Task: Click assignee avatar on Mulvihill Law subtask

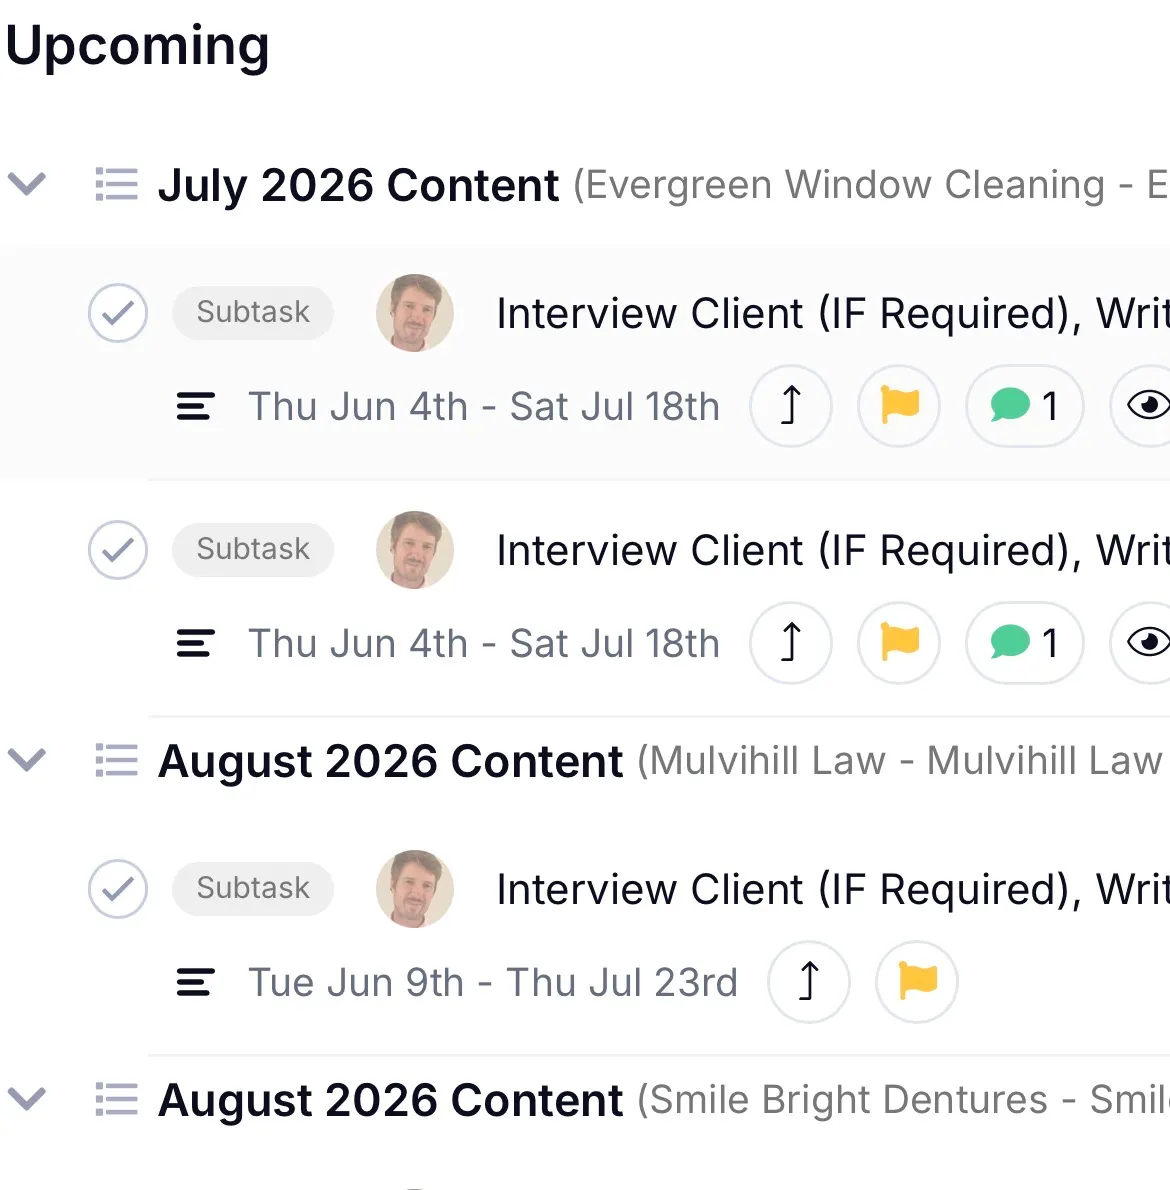Action: (x=415, y=889)
